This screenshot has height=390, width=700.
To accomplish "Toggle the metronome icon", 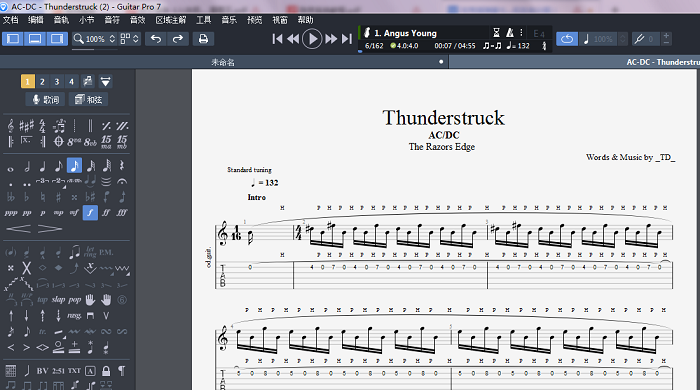I will coord(510,33).
